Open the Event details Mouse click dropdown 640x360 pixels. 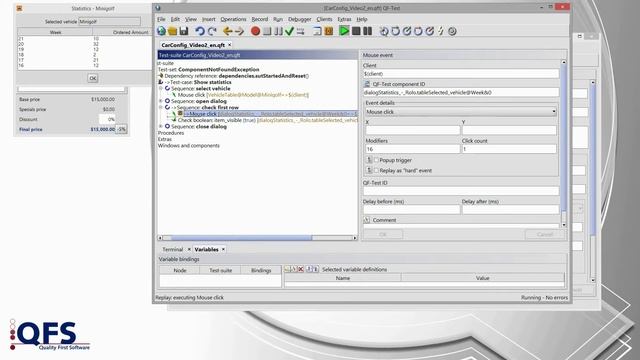(461, 111)
